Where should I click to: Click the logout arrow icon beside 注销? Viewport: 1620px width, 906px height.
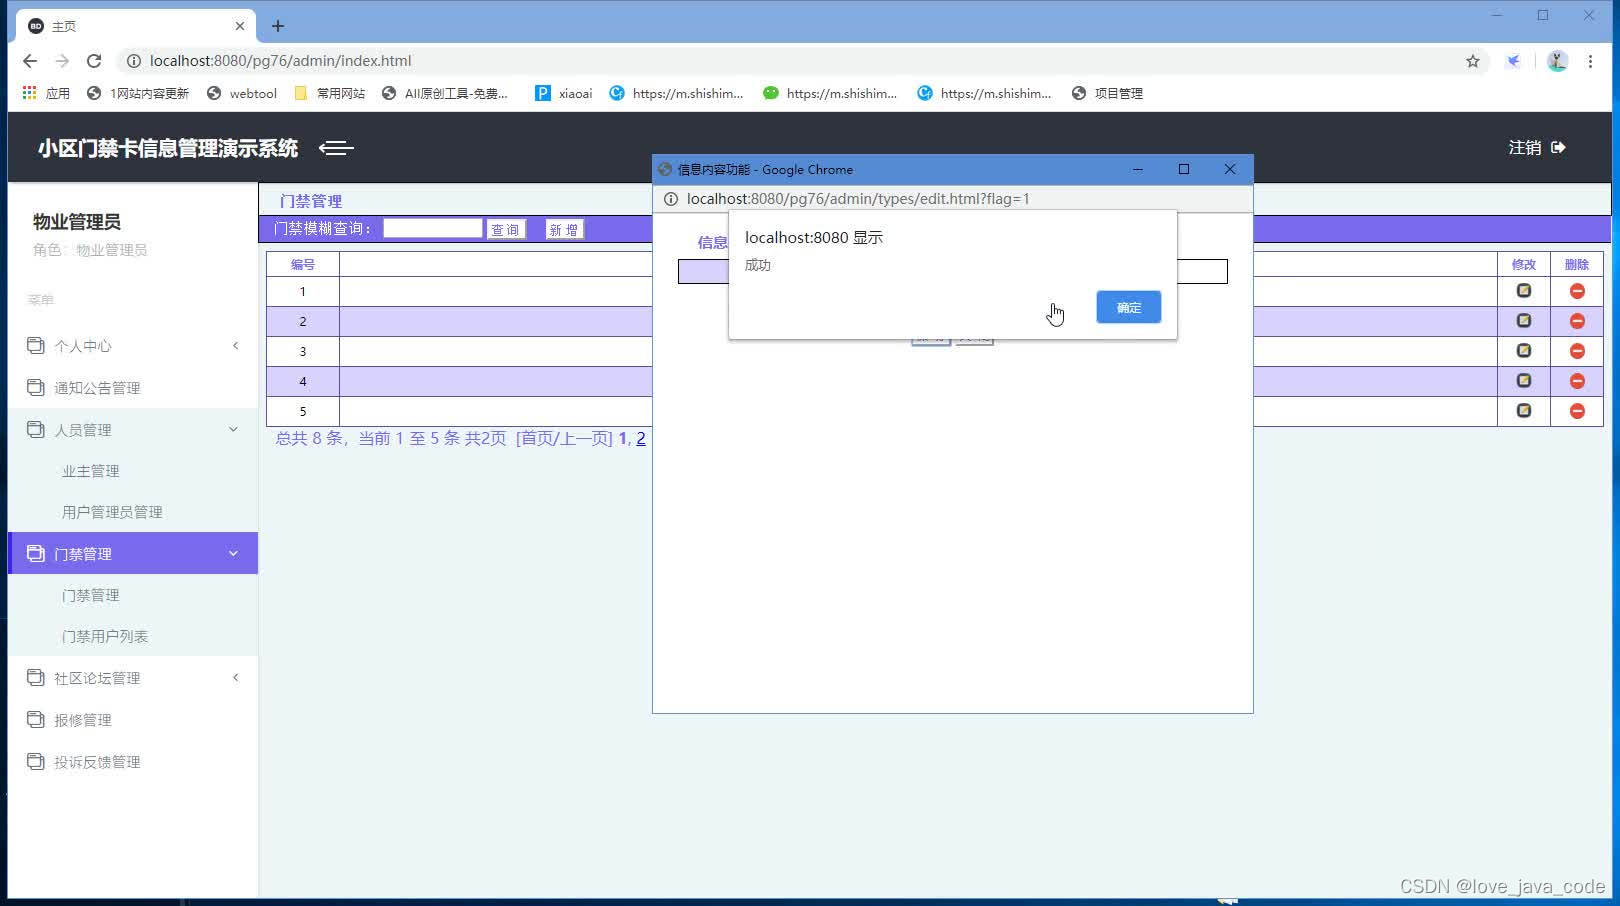click(1558, 147)
